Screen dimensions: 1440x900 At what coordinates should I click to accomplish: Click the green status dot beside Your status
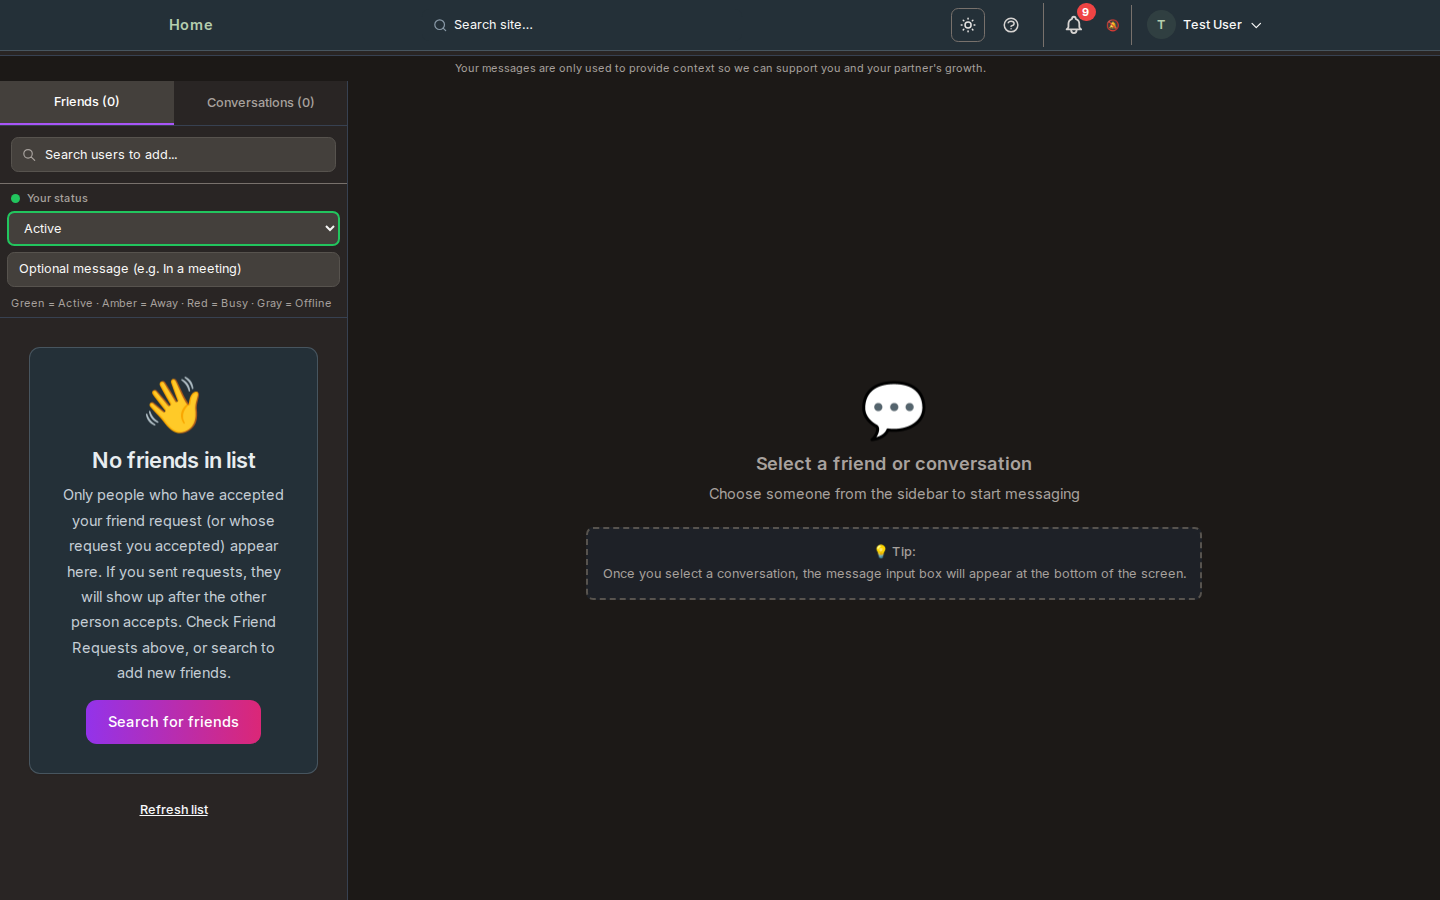[14, 198]
